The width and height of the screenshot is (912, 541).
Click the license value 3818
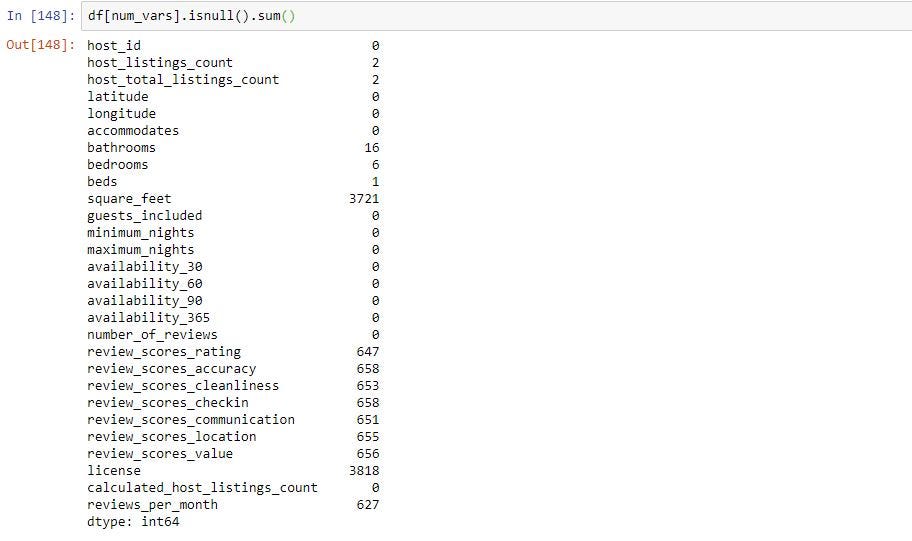(364, 471)
